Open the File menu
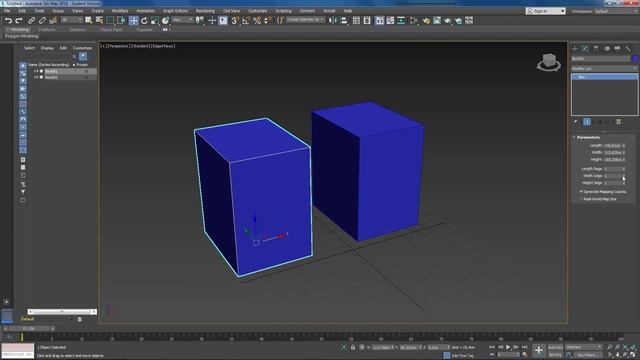 7,11
